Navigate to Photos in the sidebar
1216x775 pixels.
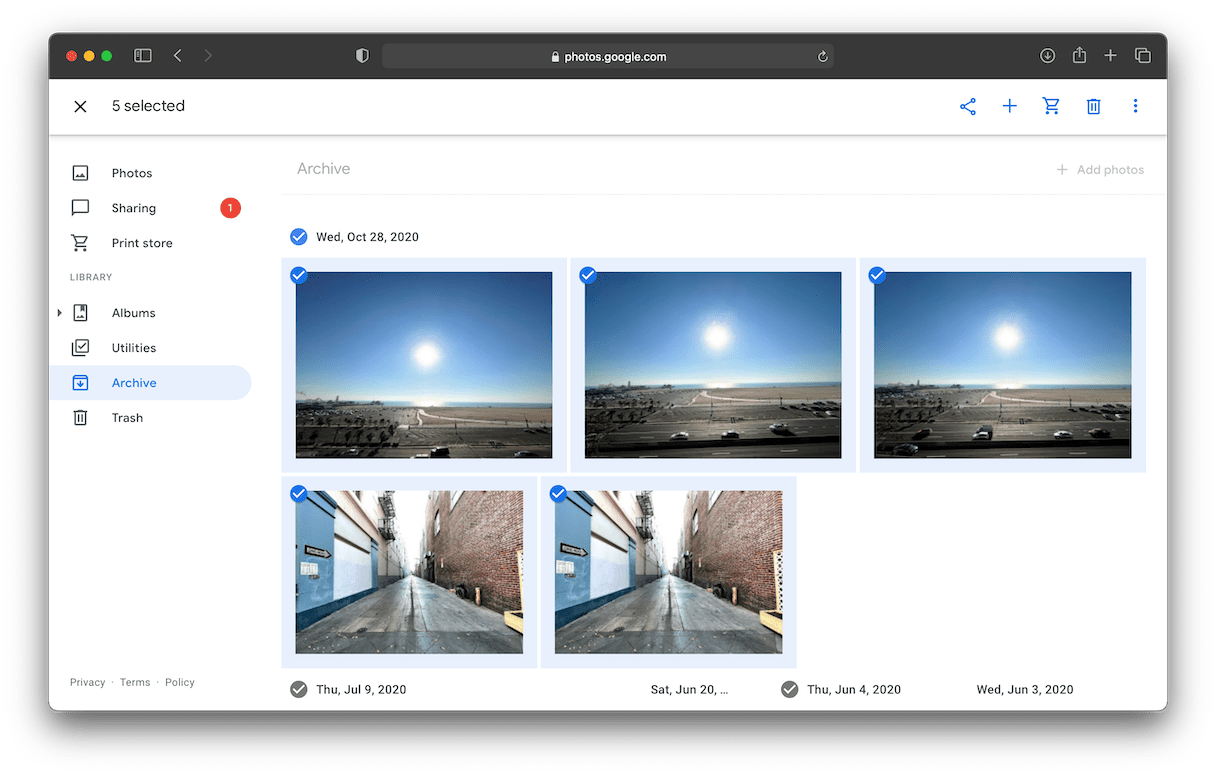click(x=131, y=173)
